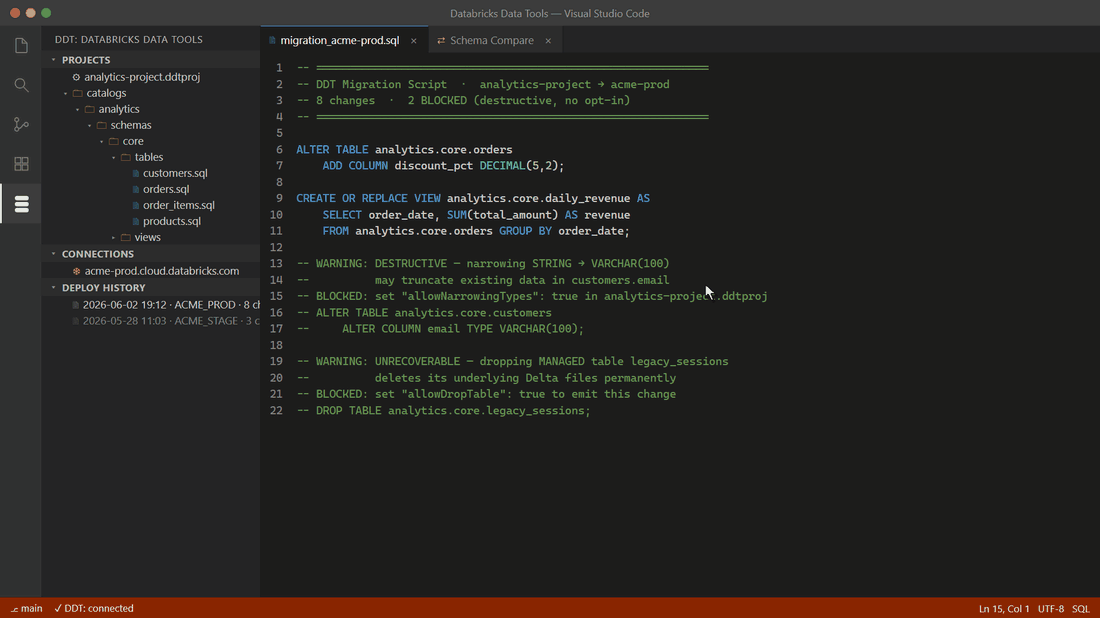Click the gear icon beside analytics-project.ddtproj

(76, 77)
